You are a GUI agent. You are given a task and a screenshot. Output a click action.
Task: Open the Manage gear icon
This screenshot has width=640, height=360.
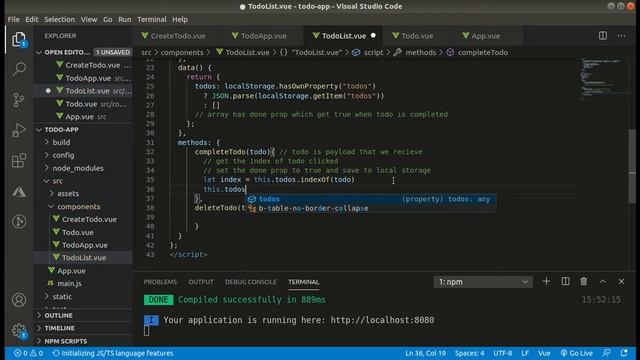(x=19, y=330)
